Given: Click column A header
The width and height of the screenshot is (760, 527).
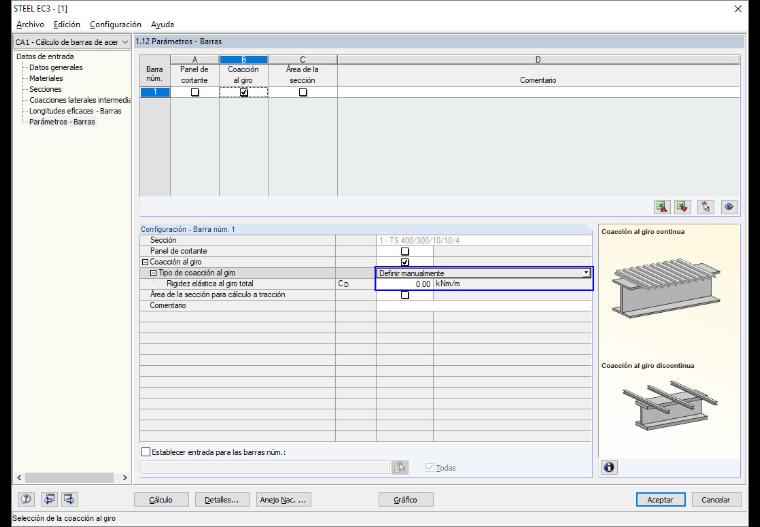Looking at the screenshot, I should tap(195, 60).
